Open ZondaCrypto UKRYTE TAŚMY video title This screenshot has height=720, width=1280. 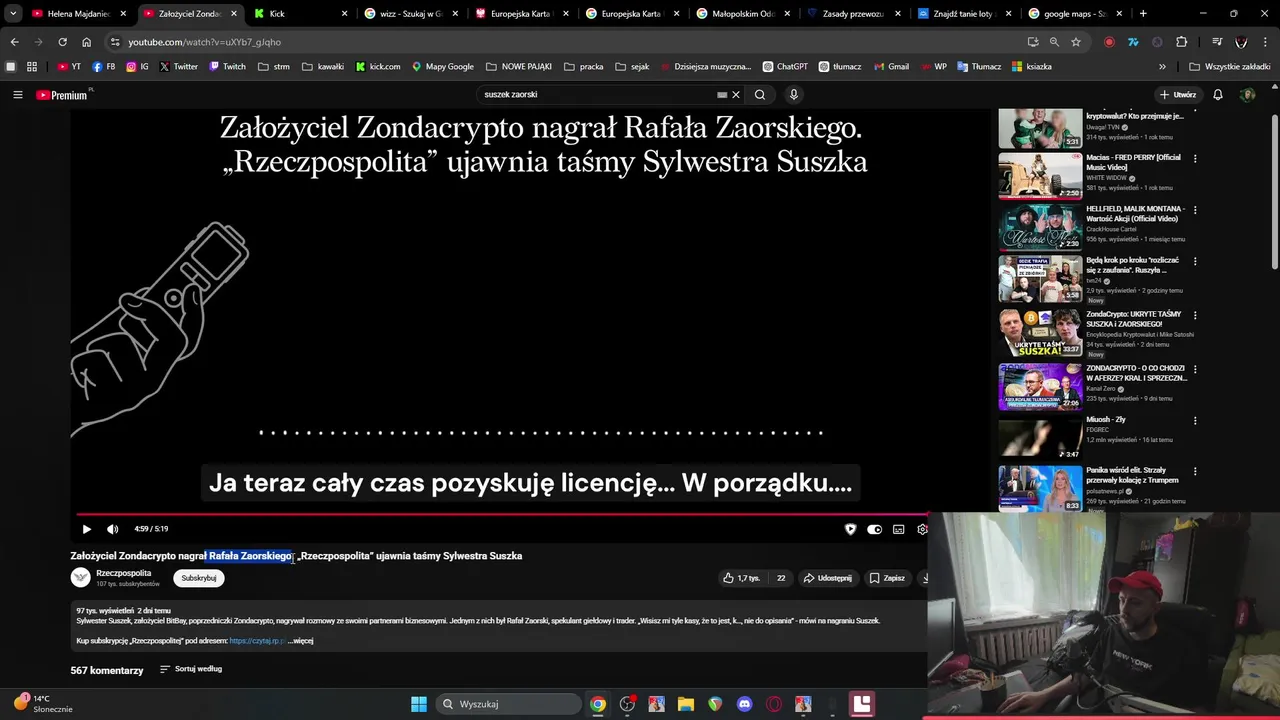(x=1134, y=319)
